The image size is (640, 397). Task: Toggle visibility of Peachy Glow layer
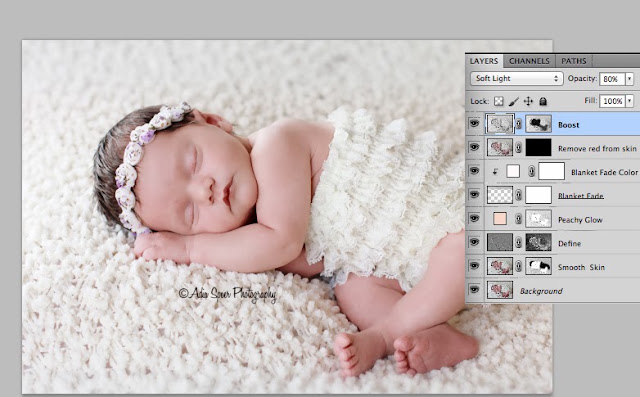[x=474, y=218]
